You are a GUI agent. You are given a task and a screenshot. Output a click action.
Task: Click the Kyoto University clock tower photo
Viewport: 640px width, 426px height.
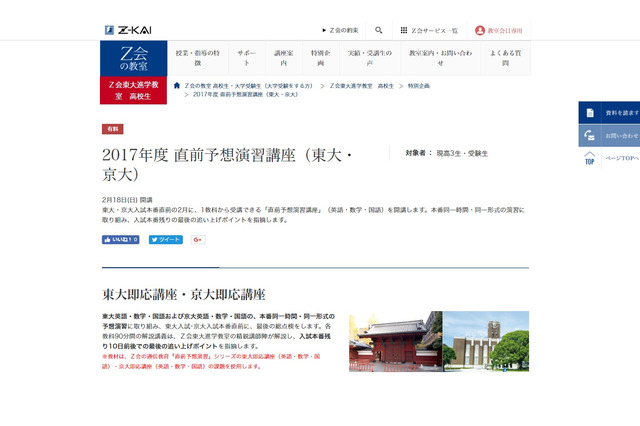pos(486,342)
